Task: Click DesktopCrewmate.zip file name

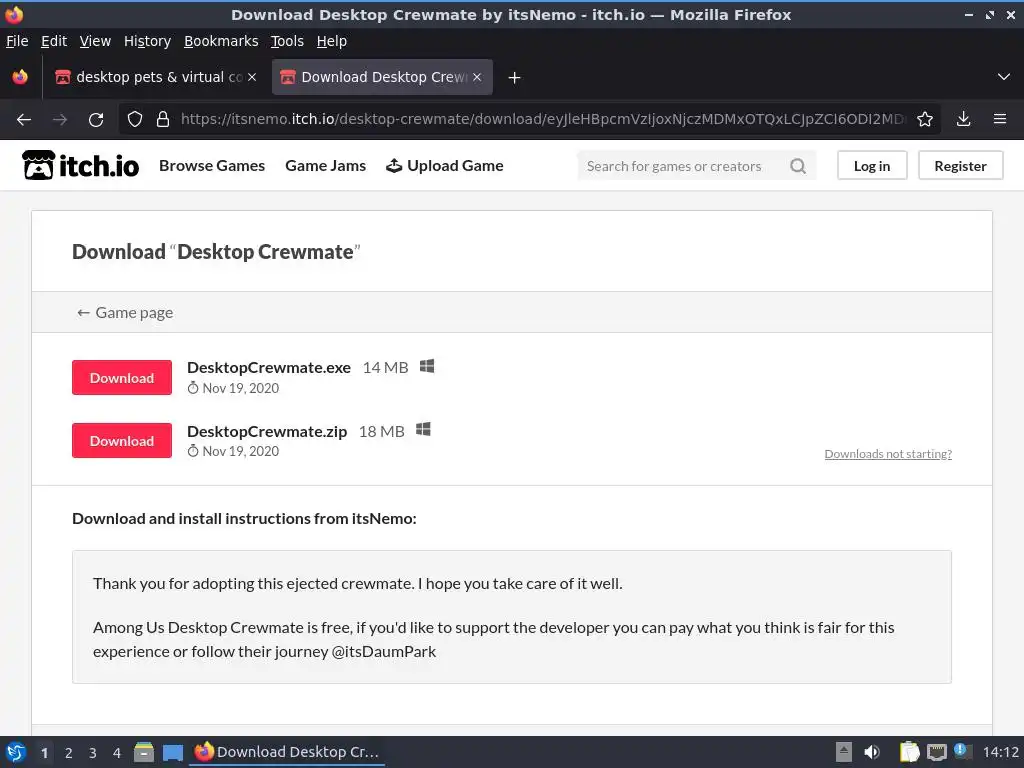Action: [266, 432]
